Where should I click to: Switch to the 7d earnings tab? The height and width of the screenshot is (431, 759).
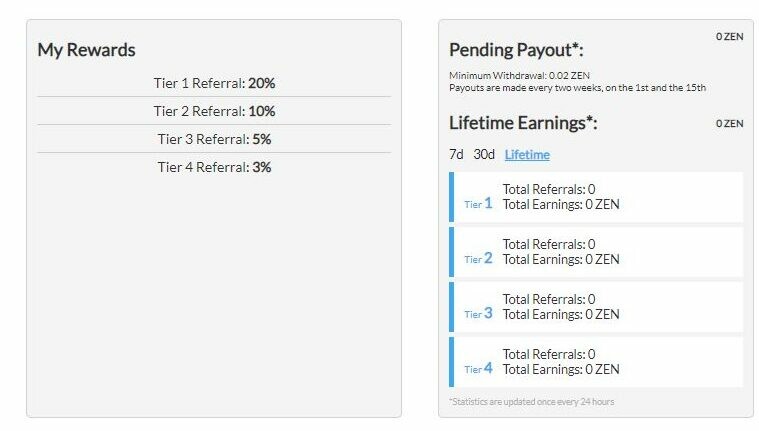click(x=456, y=155)
